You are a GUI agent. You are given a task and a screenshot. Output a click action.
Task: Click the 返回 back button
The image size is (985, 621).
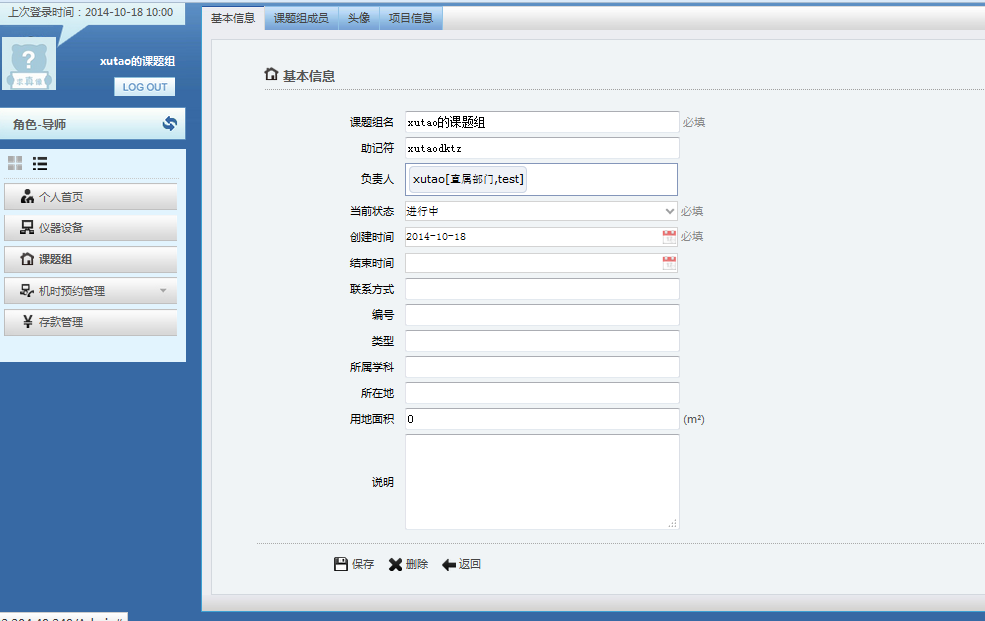click(461, 564)
